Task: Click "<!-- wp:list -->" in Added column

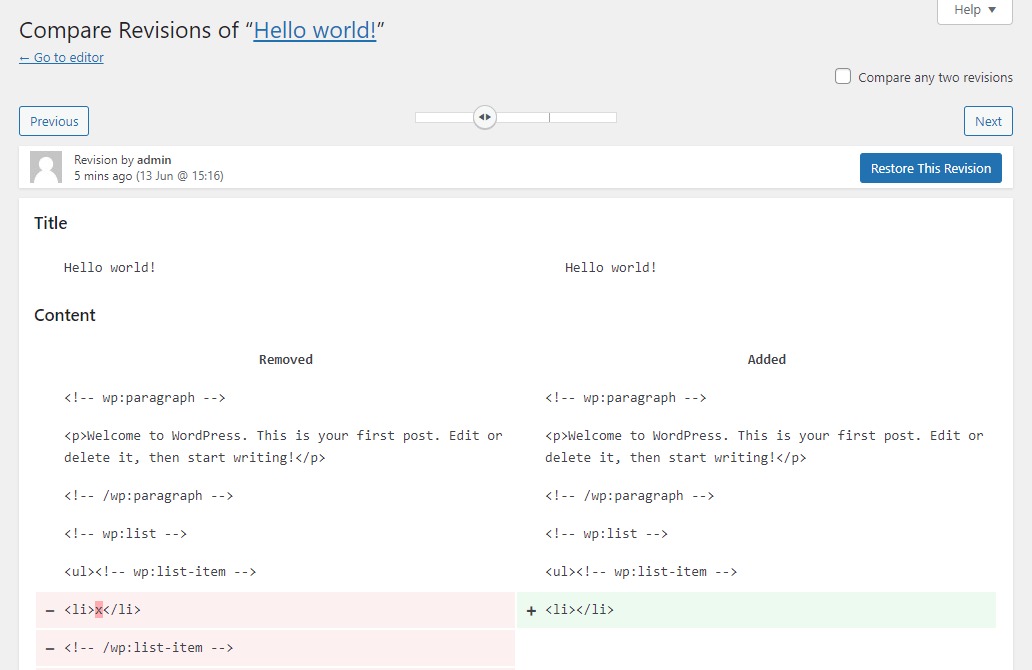Action: 606,533
